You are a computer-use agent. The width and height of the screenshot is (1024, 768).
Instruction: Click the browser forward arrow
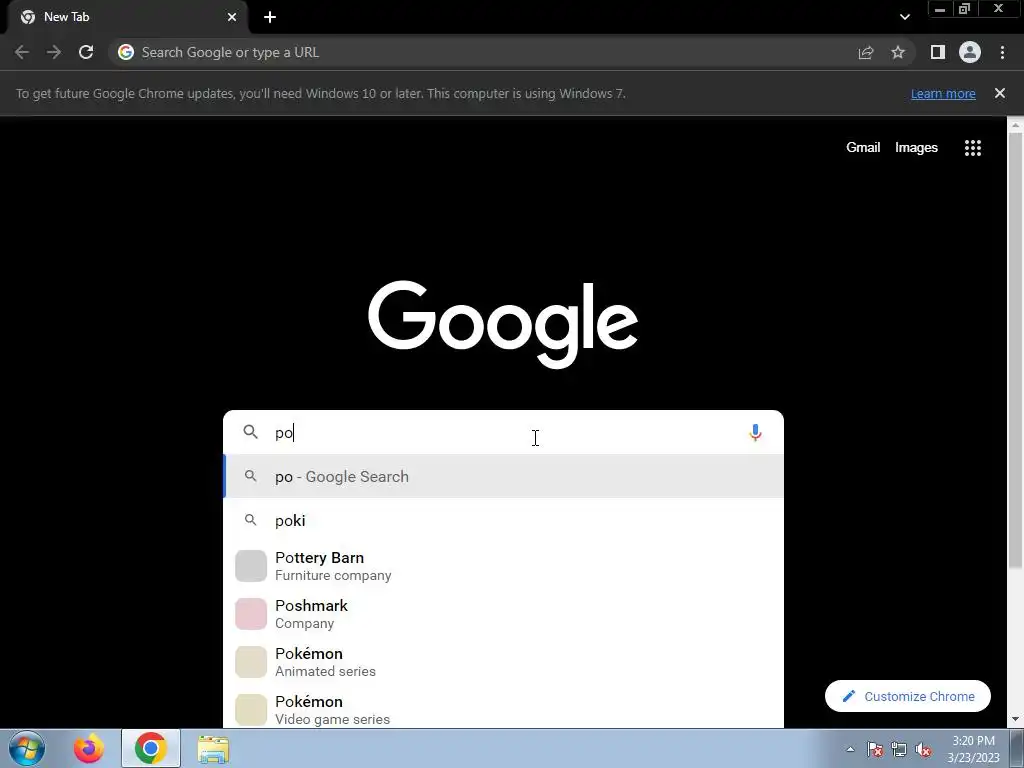point(54,52)
